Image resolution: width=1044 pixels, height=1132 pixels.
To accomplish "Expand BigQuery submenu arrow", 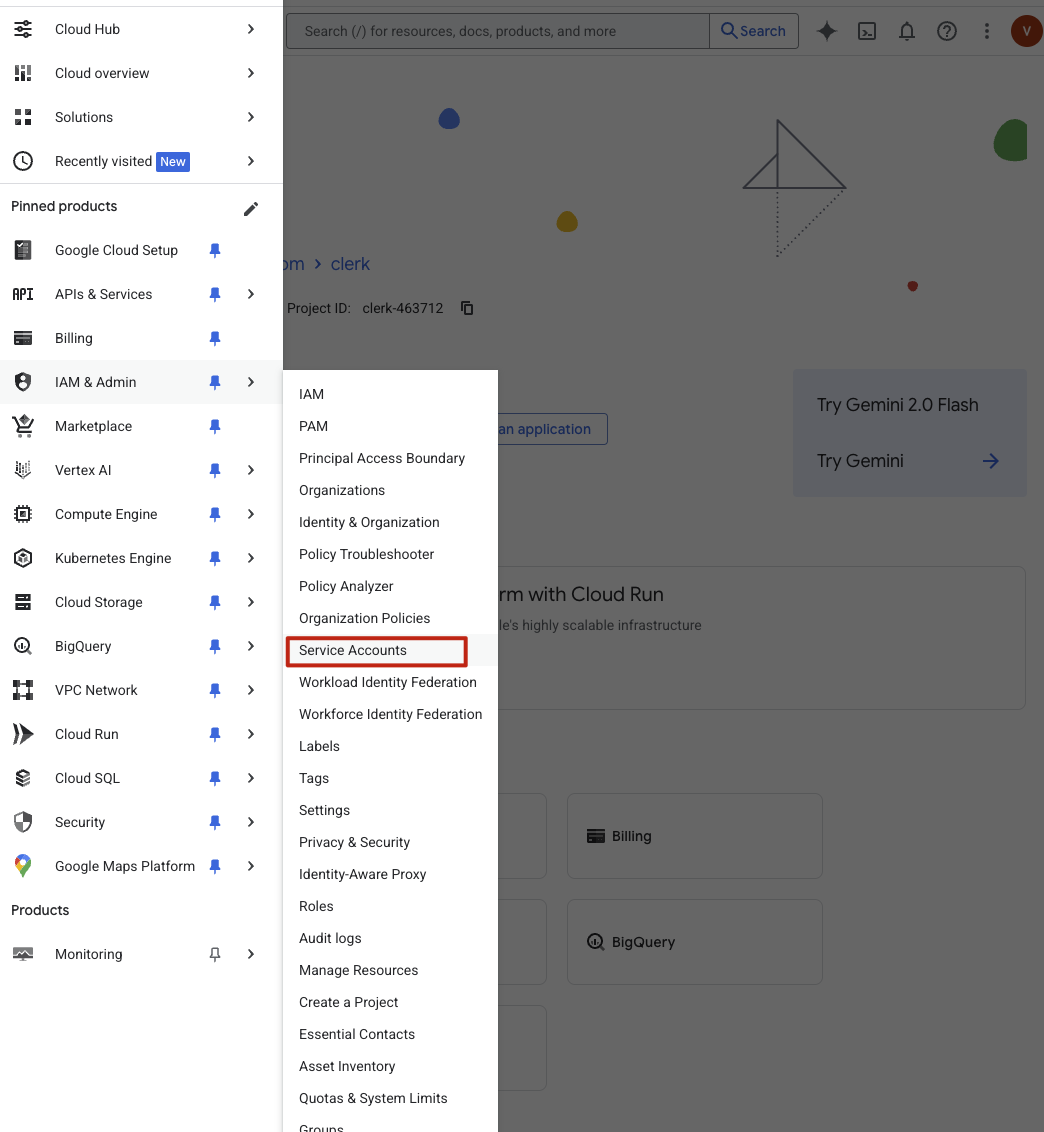I will coord(251,646).
